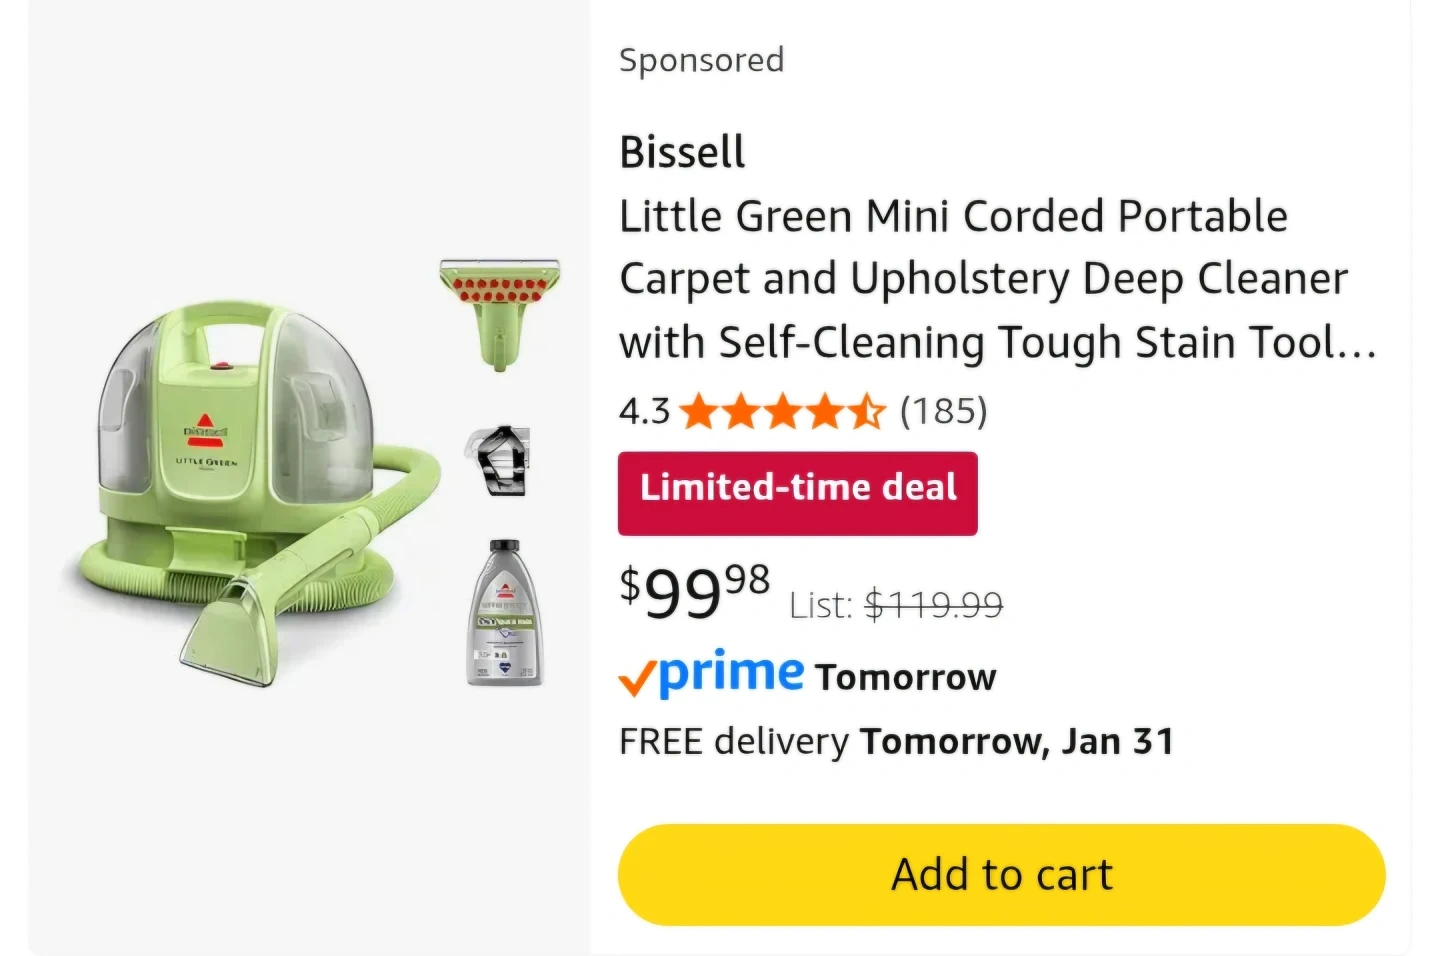View the cleaning formula bottle image

(x=505, y=613)
